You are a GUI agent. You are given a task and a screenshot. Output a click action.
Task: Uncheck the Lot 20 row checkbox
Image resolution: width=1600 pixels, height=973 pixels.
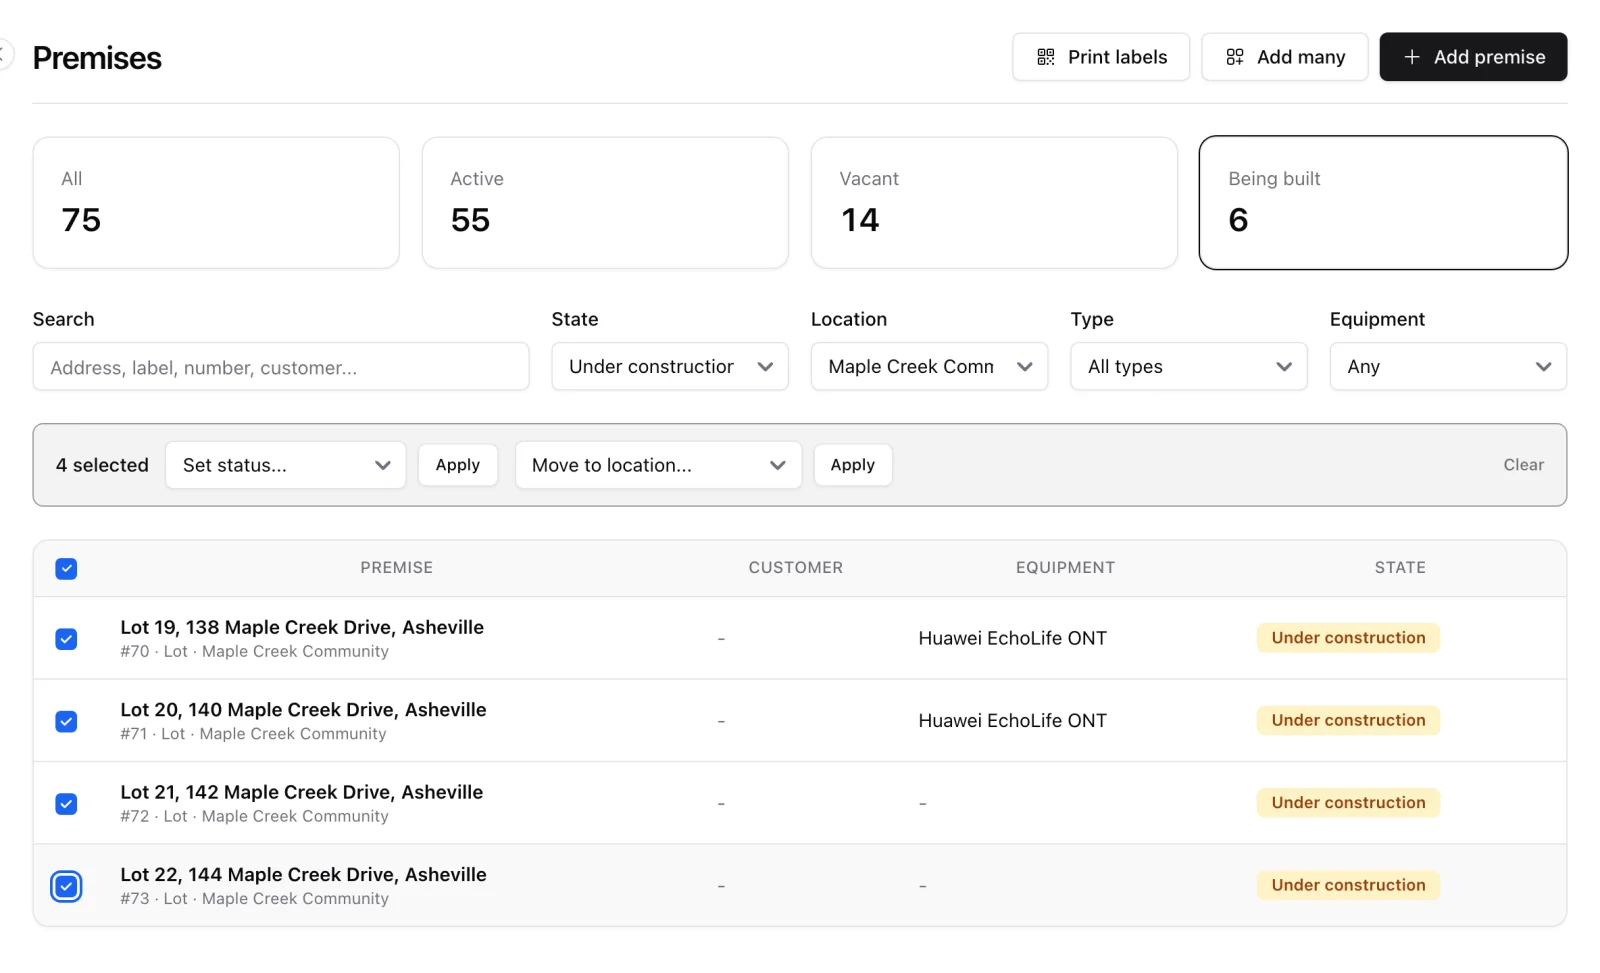point(66,721)
